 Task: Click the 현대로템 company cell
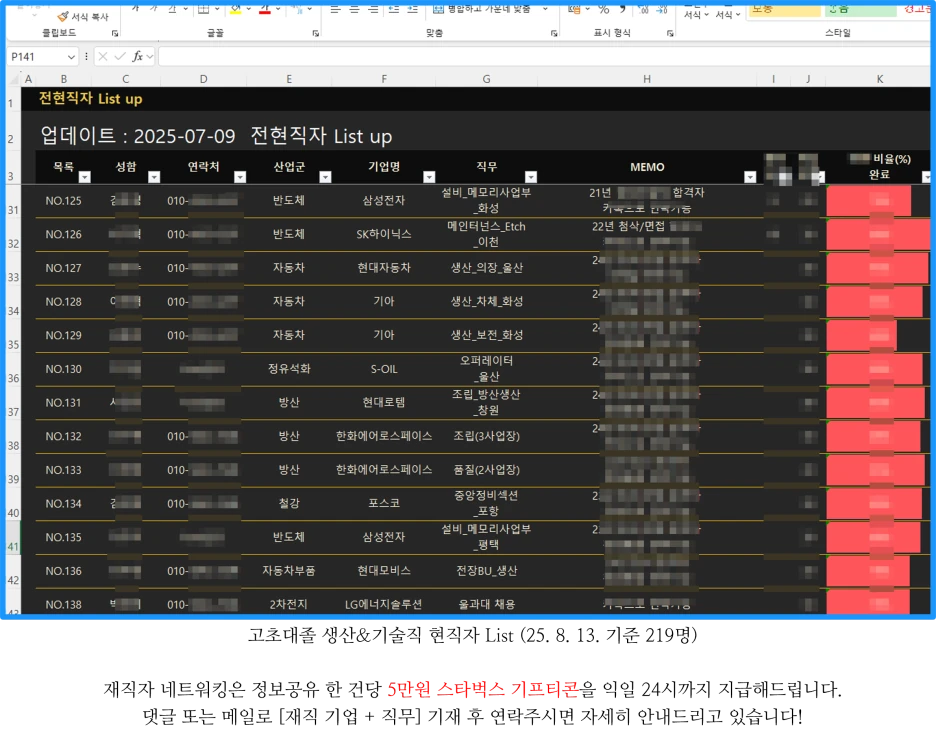[x=384, y=403]
